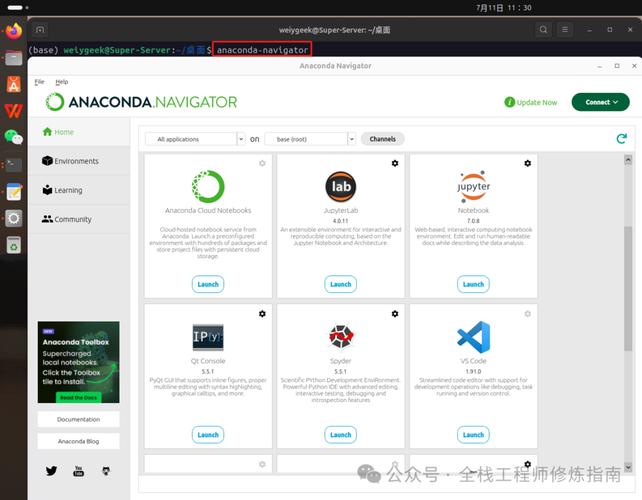The width and height of the screenshot is (642, 500).
Task: Refresh the application list
Action: [622, 139]
